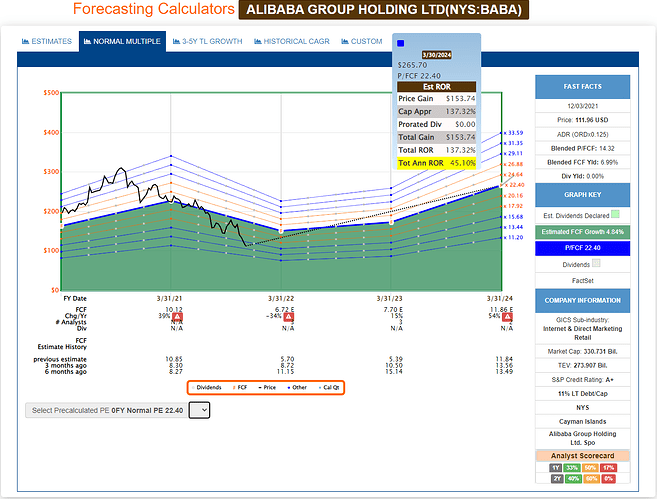Click the x 29.11 multiple label
657x499 pixels.
[513, 154]
